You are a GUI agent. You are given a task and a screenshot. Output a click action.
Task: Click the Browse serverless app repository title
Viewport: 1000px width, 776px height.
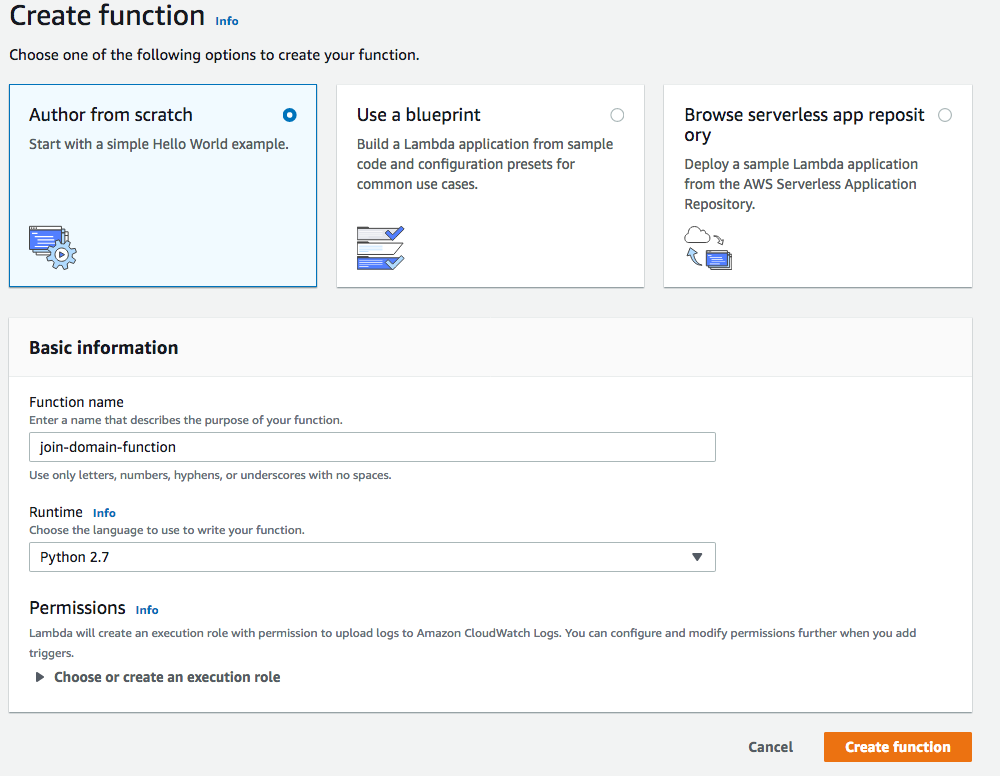(804, 125)
